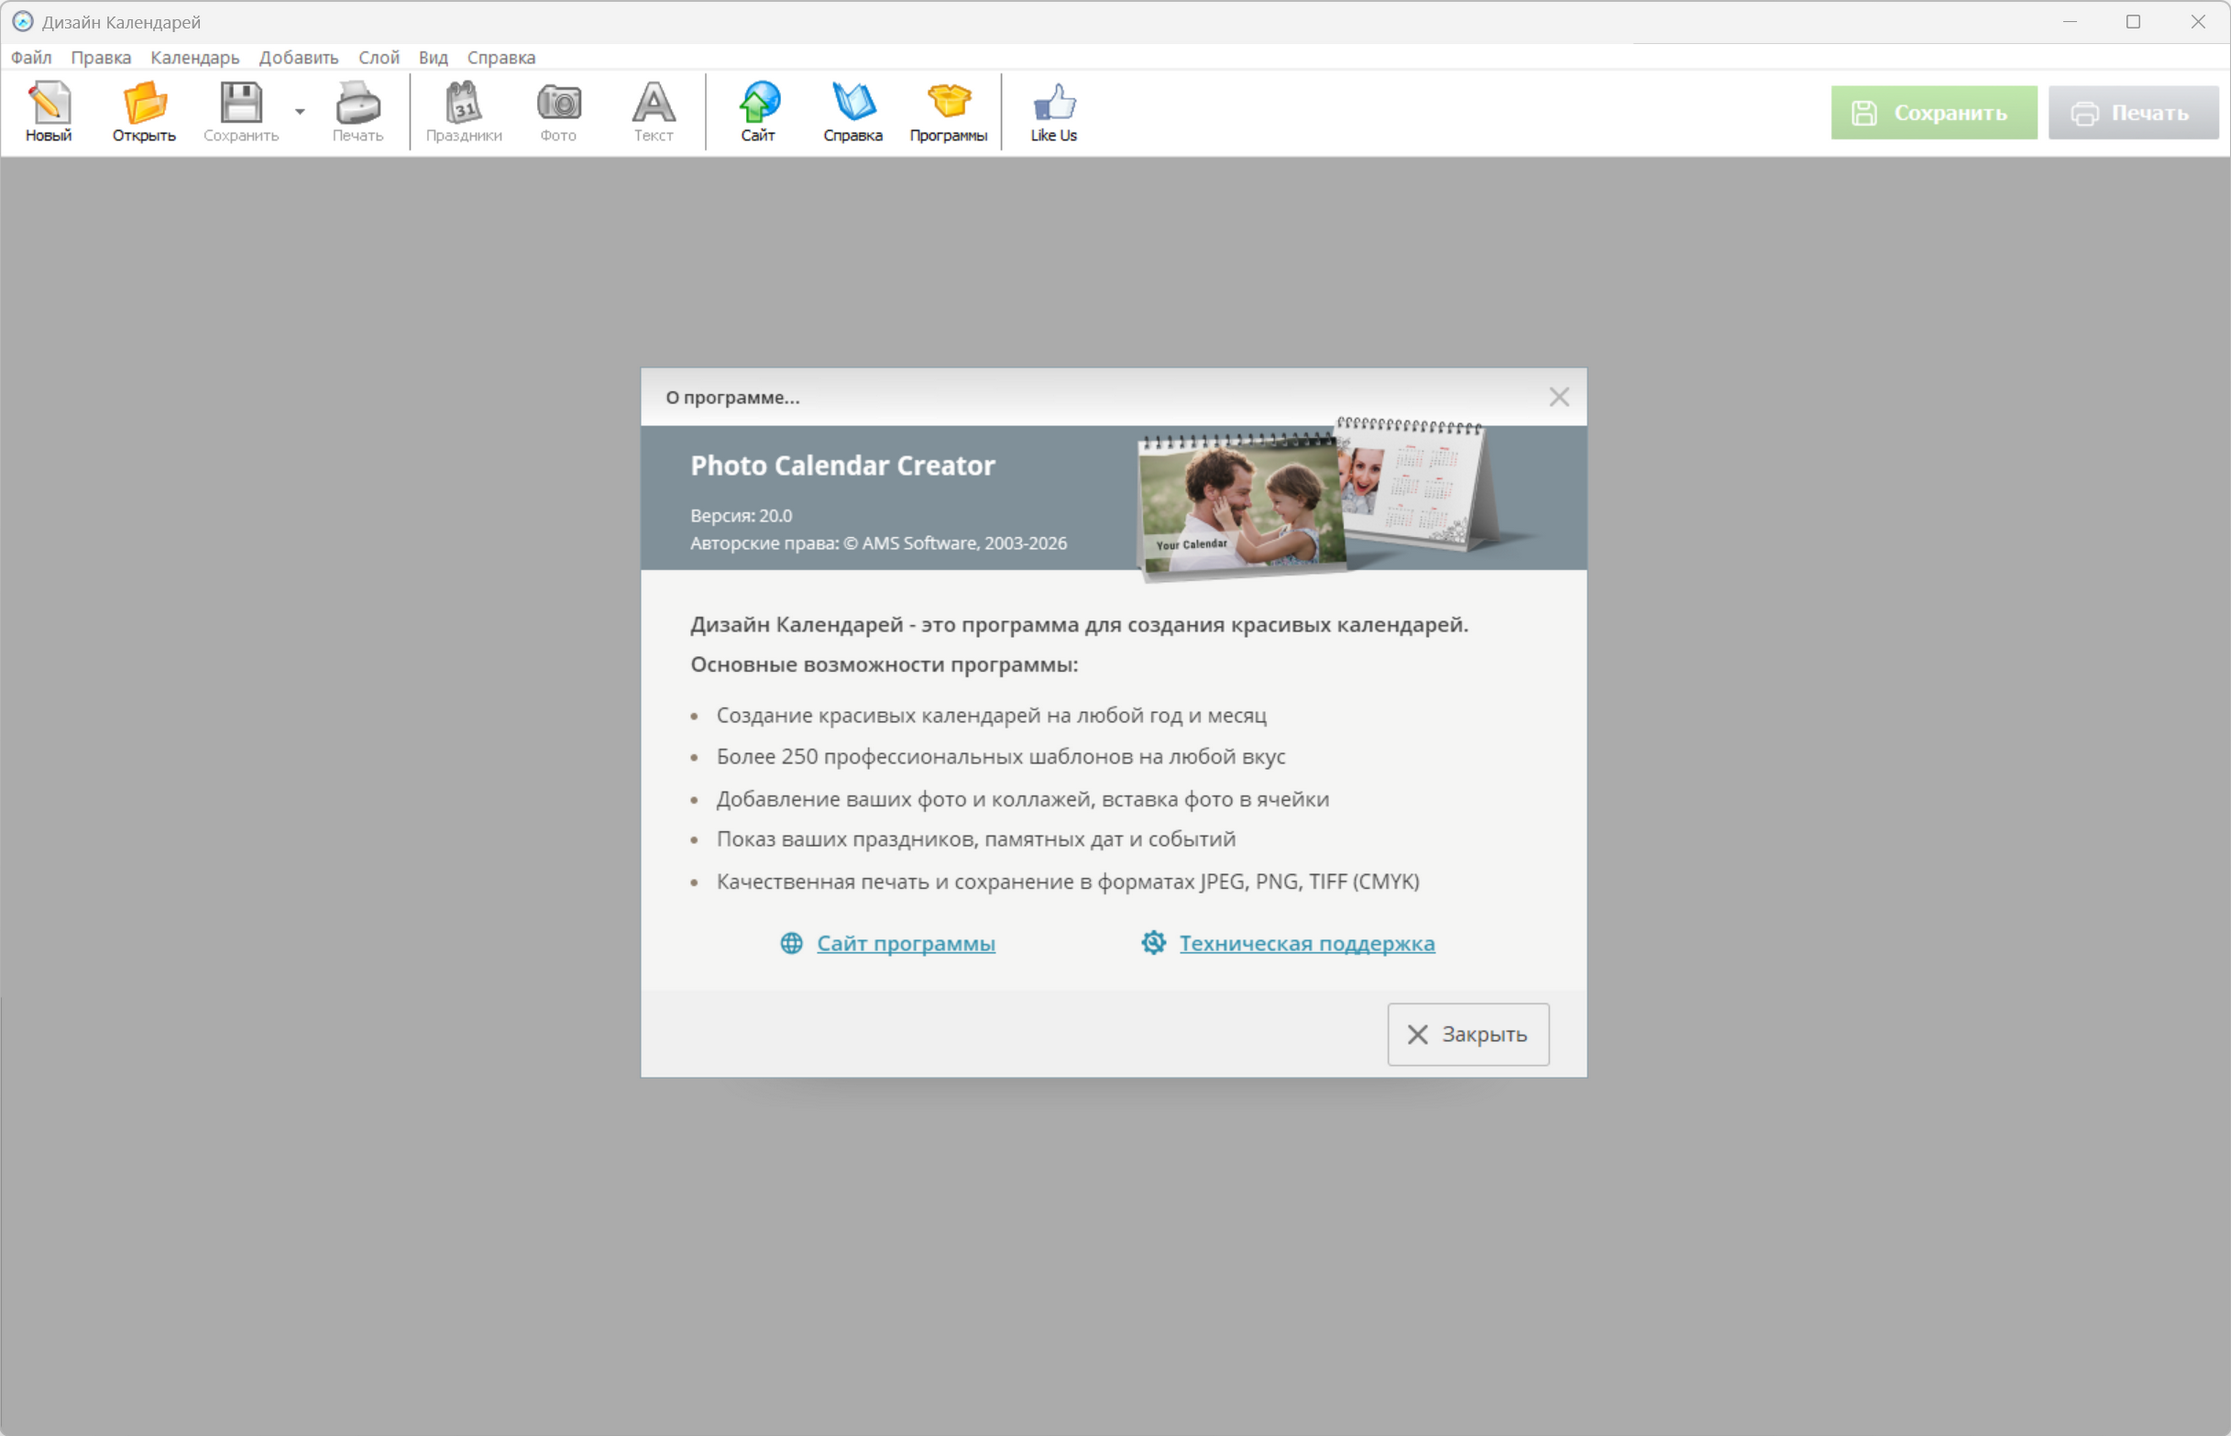
Task: Open the Добавить menu
Action: tap(298, 57)
